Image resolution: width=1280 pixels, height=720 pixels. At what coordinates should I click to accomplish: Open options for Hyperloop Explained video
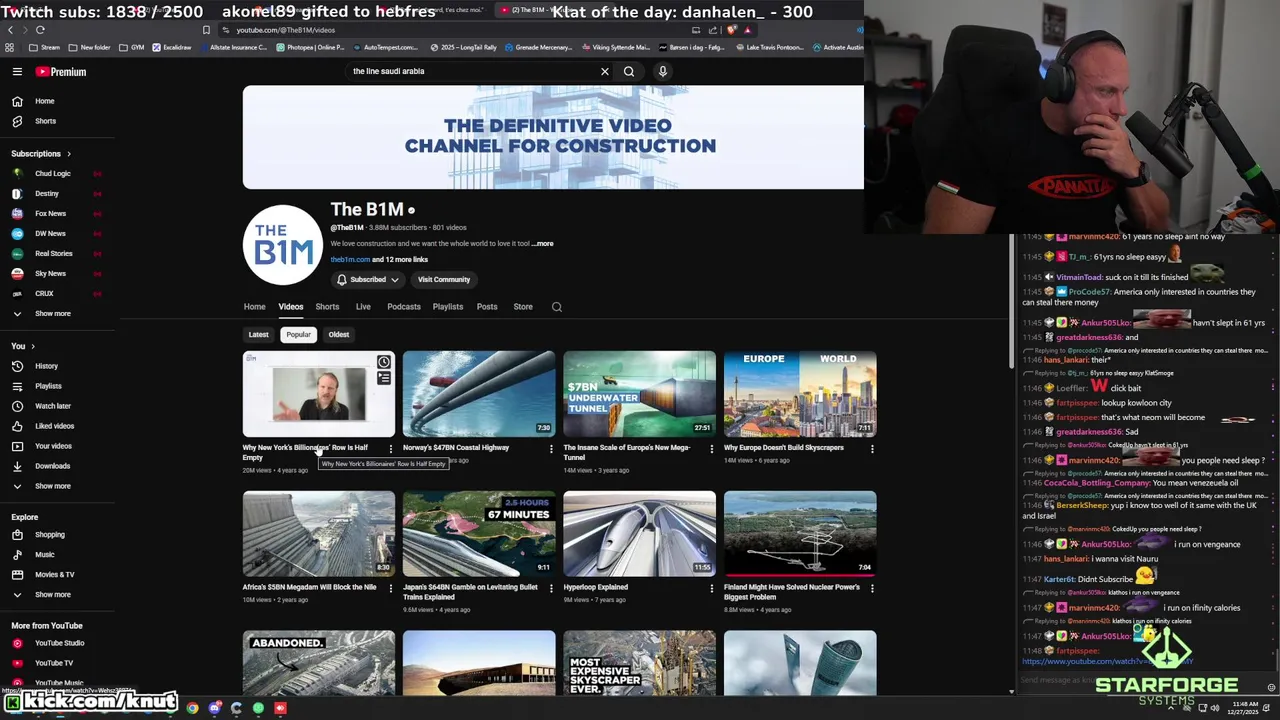pyautogui.click(x=712, y=589)
